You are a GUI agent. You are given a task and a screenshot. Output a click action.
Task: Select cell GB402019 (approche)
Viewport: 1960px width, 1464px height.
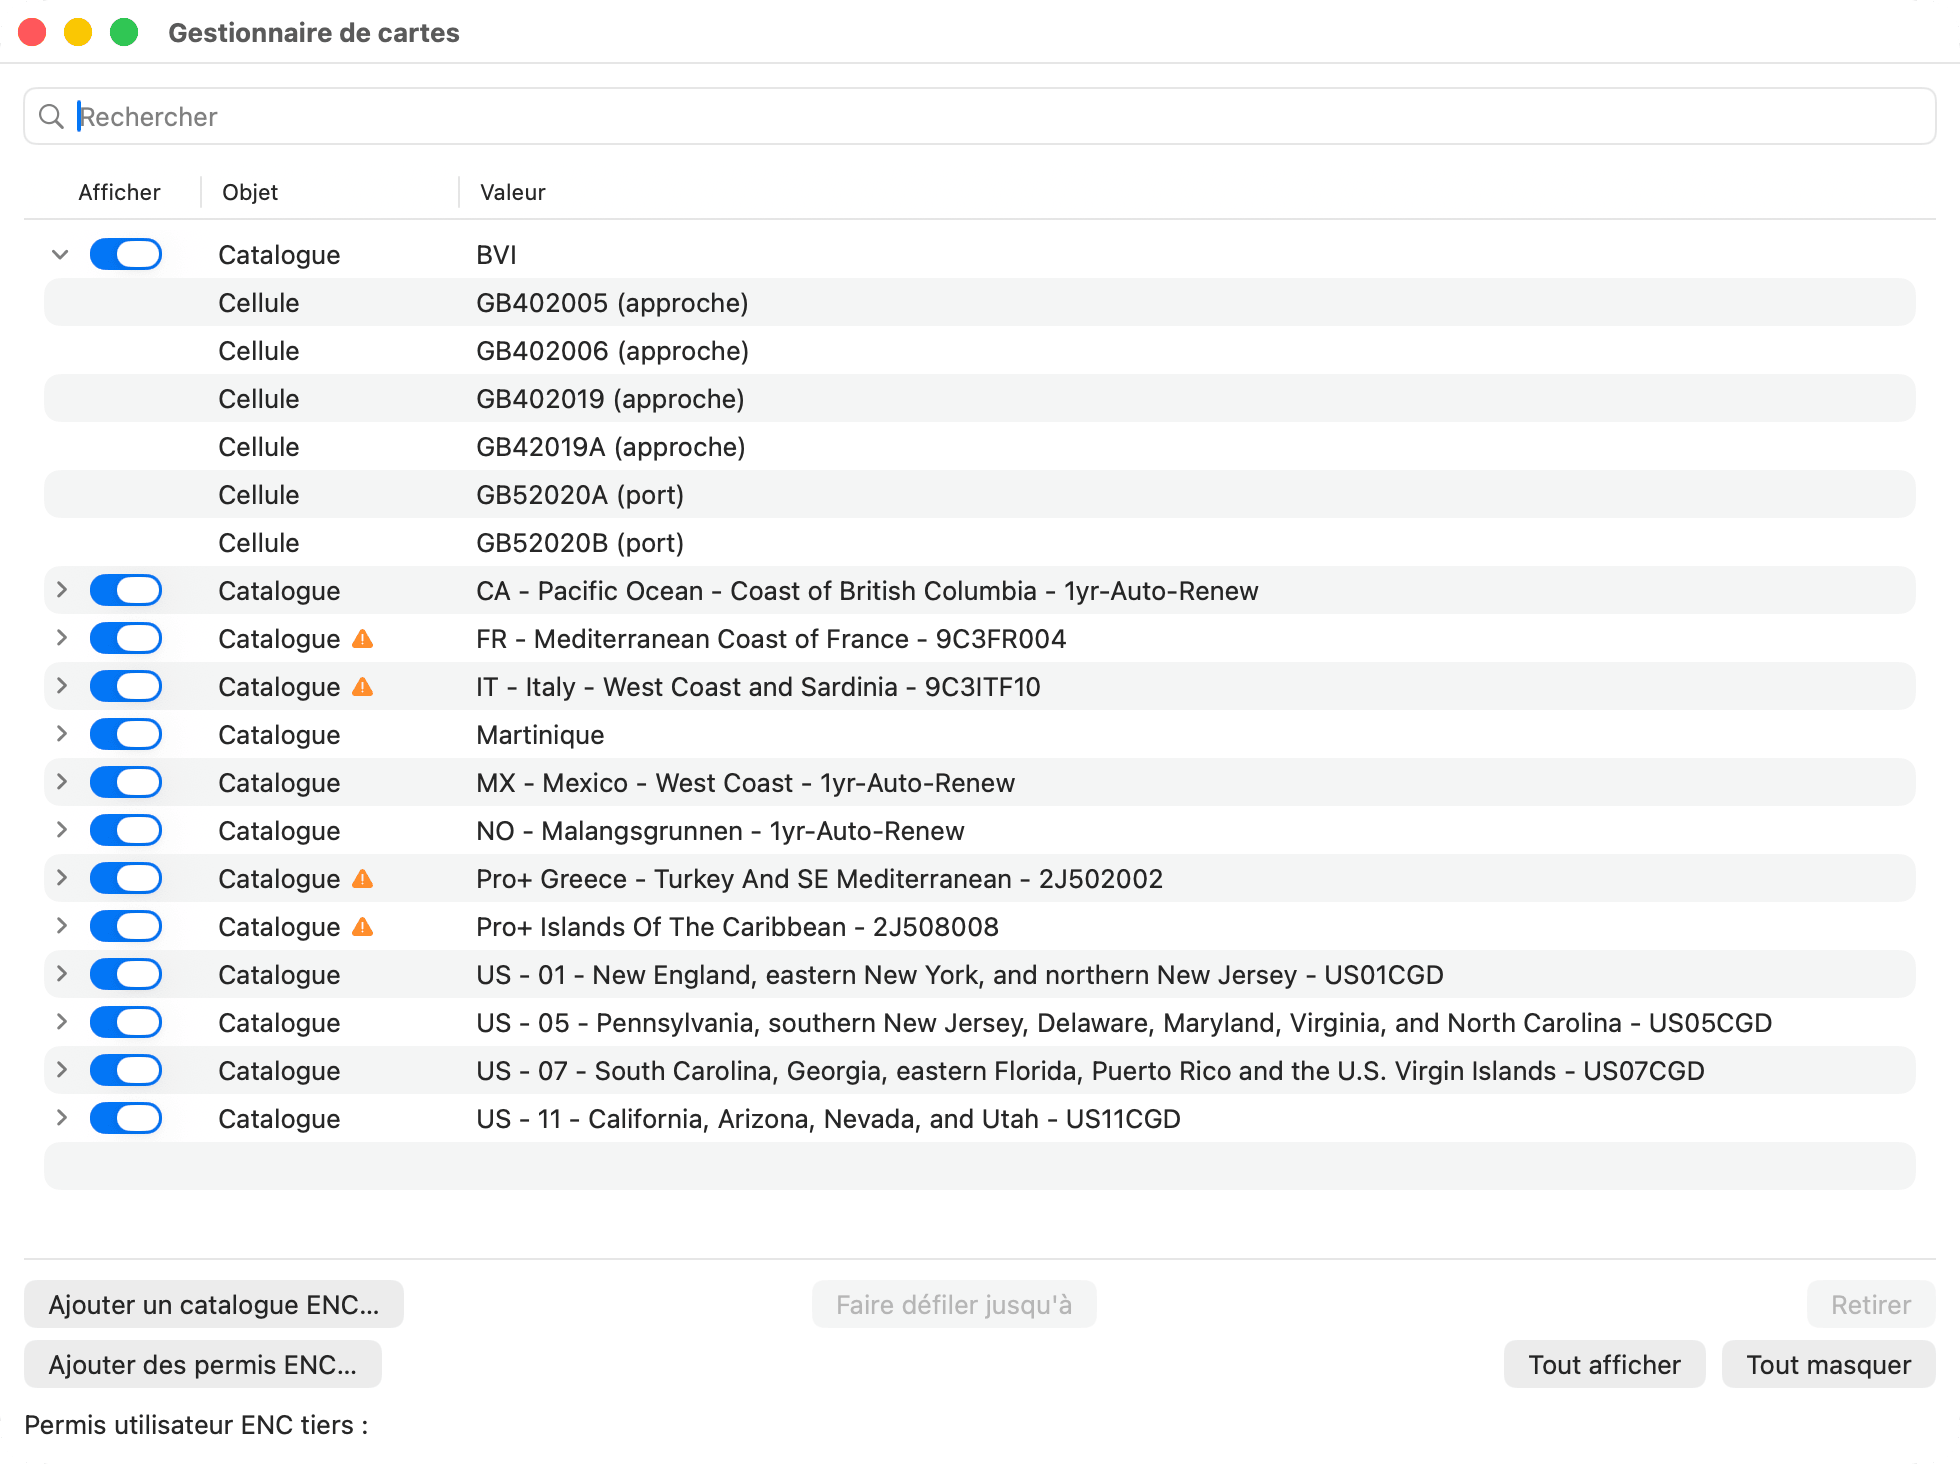980,398
